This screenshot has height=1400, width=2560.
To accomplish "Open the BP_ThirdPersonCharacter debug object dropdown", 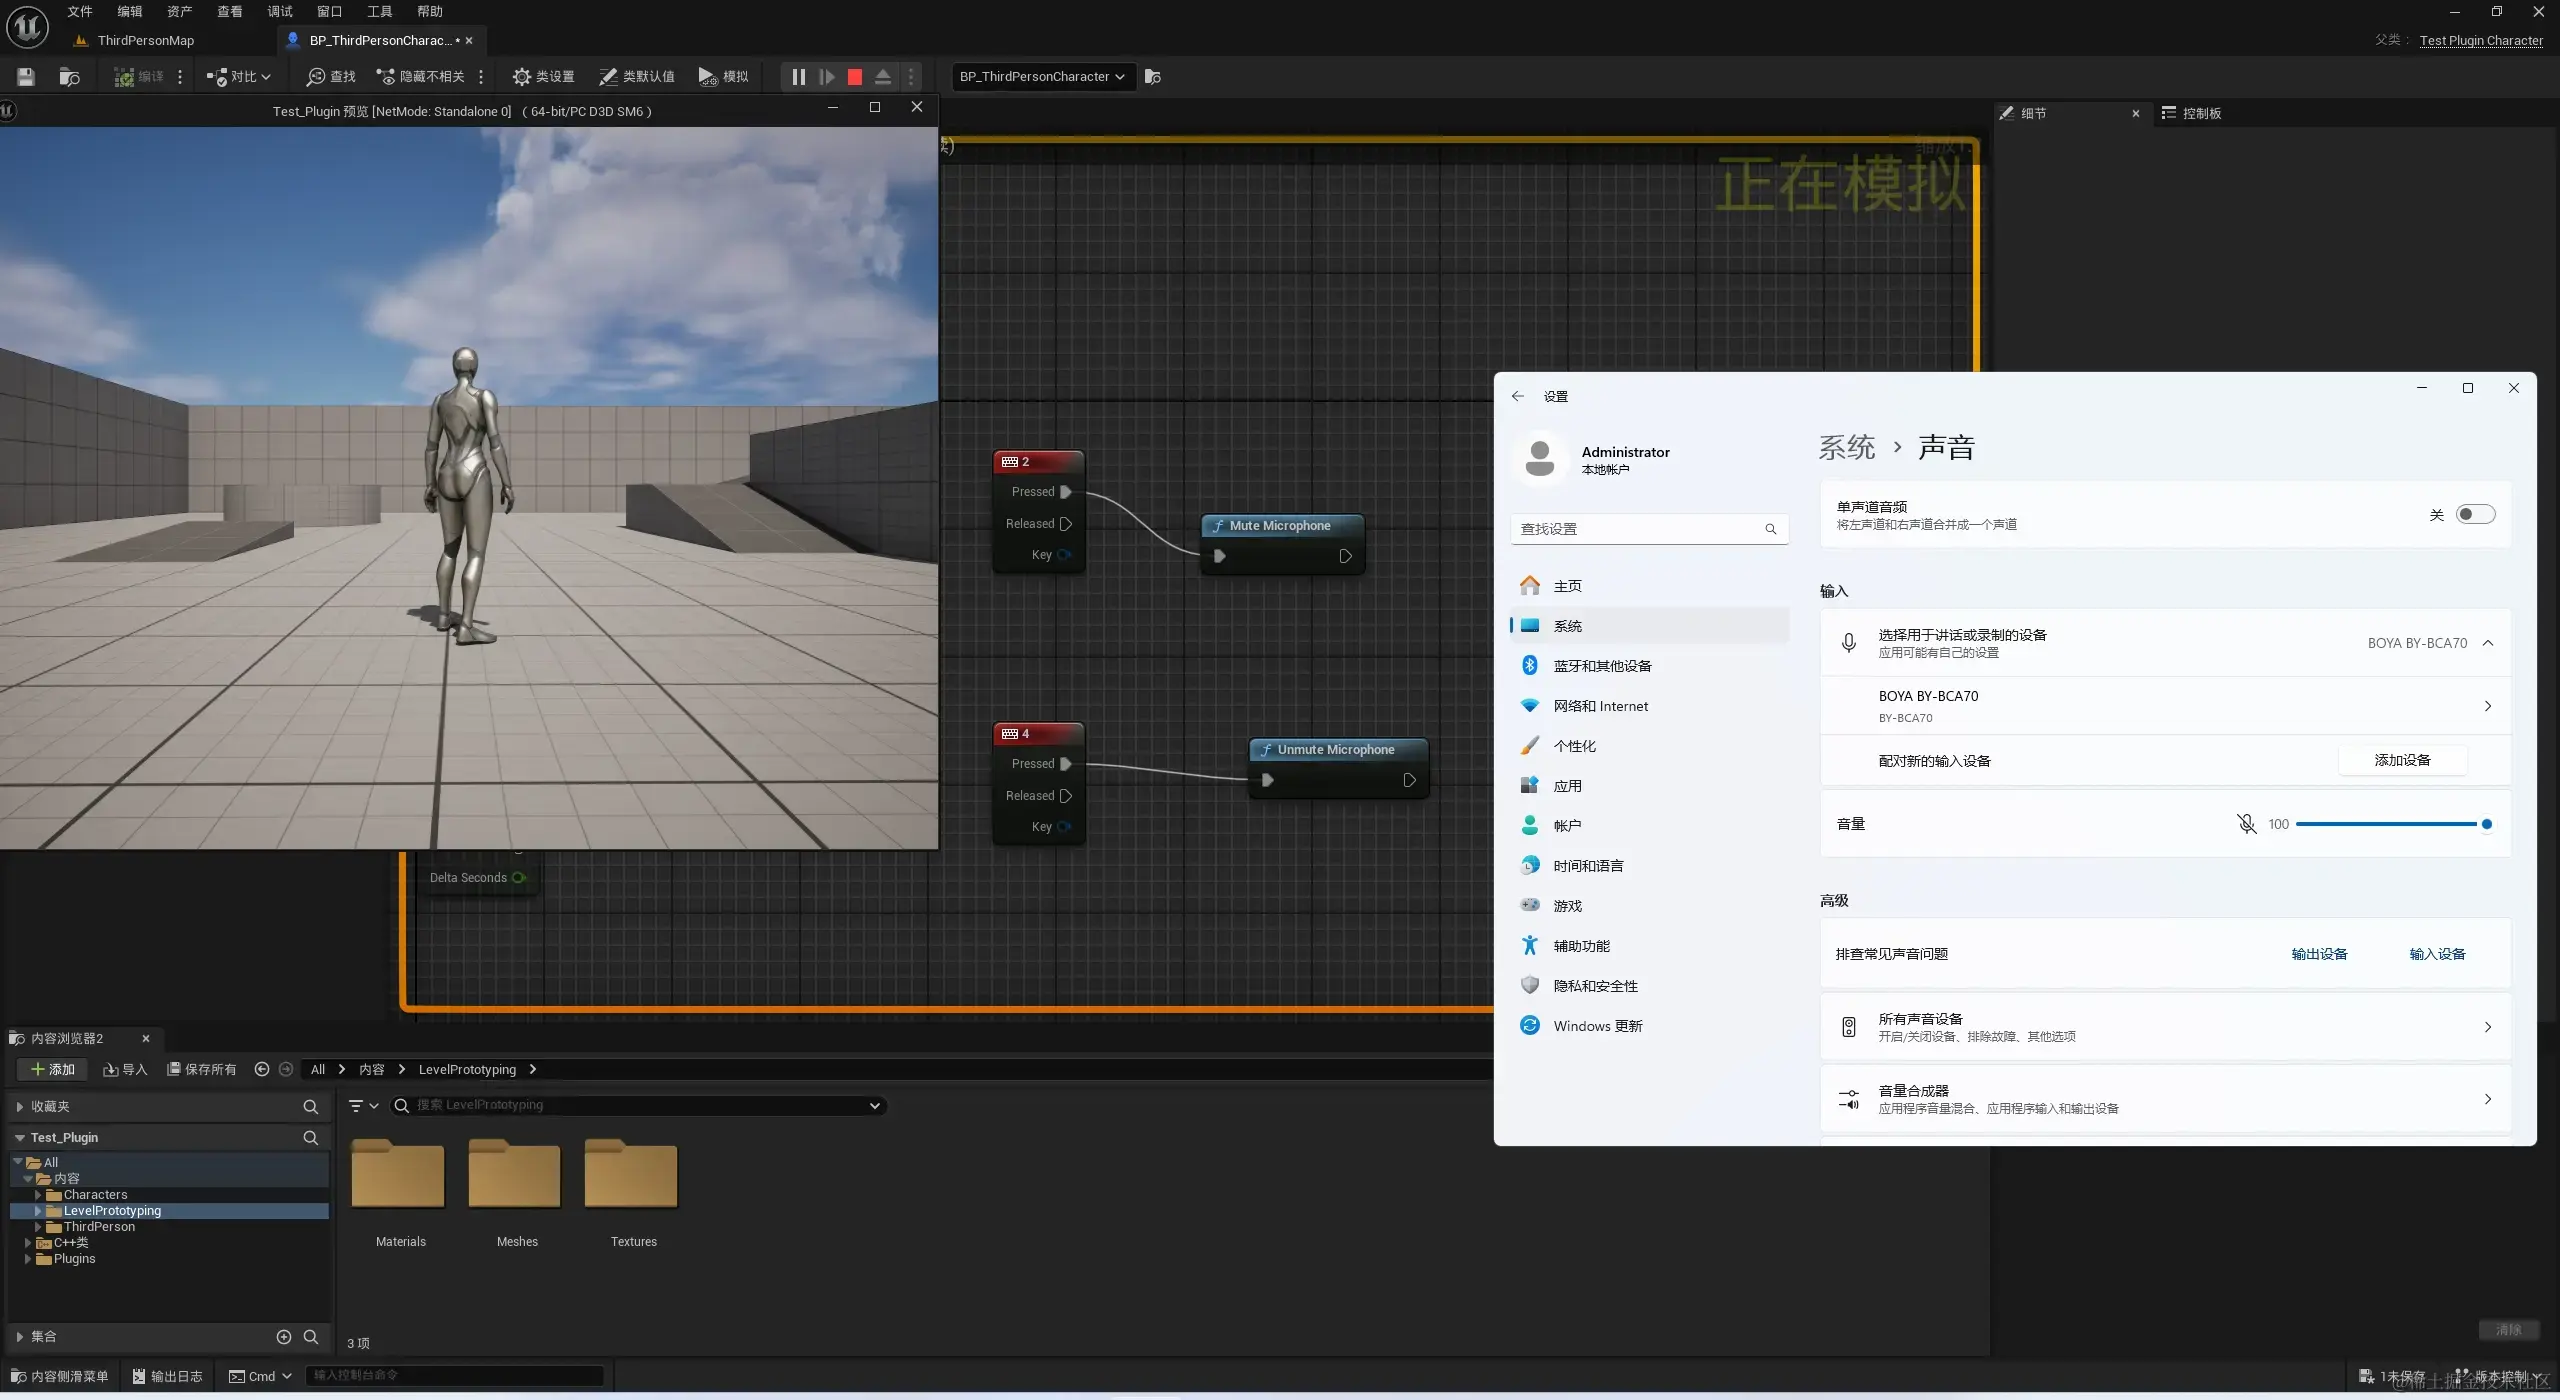I will tap(1043, 77).
